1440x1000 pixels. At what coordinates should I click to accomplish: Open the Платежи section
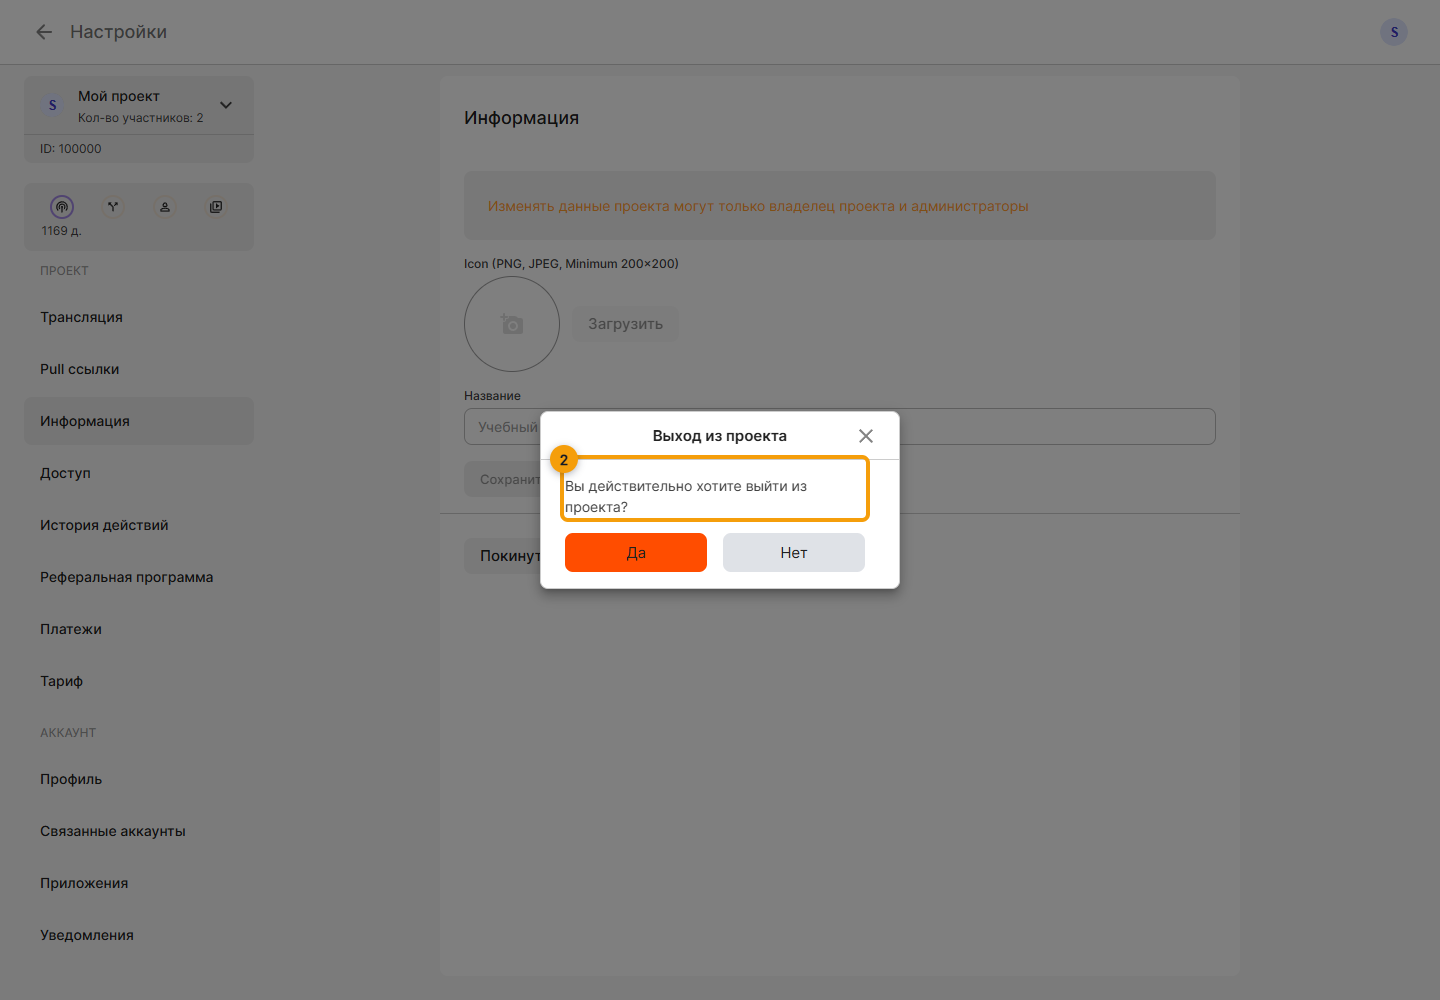tap(139, 629)
